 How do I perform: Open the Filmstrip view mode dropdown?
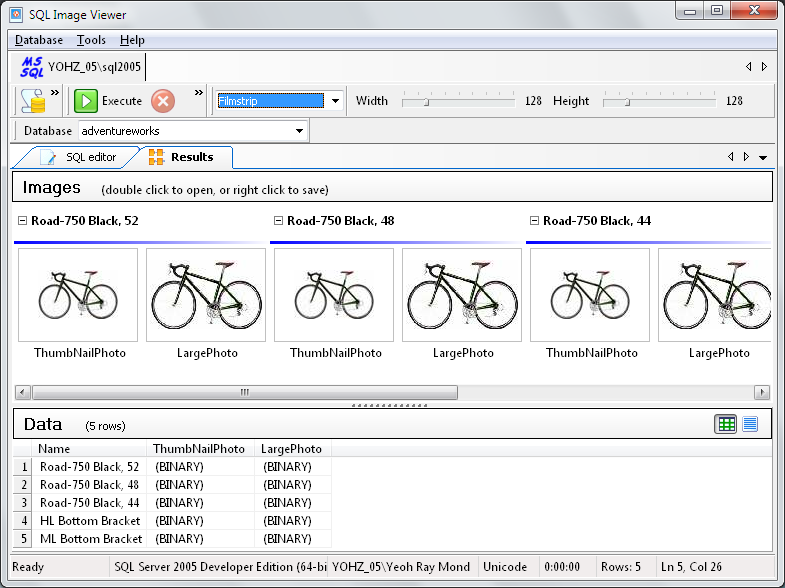[x=336, y=101]
